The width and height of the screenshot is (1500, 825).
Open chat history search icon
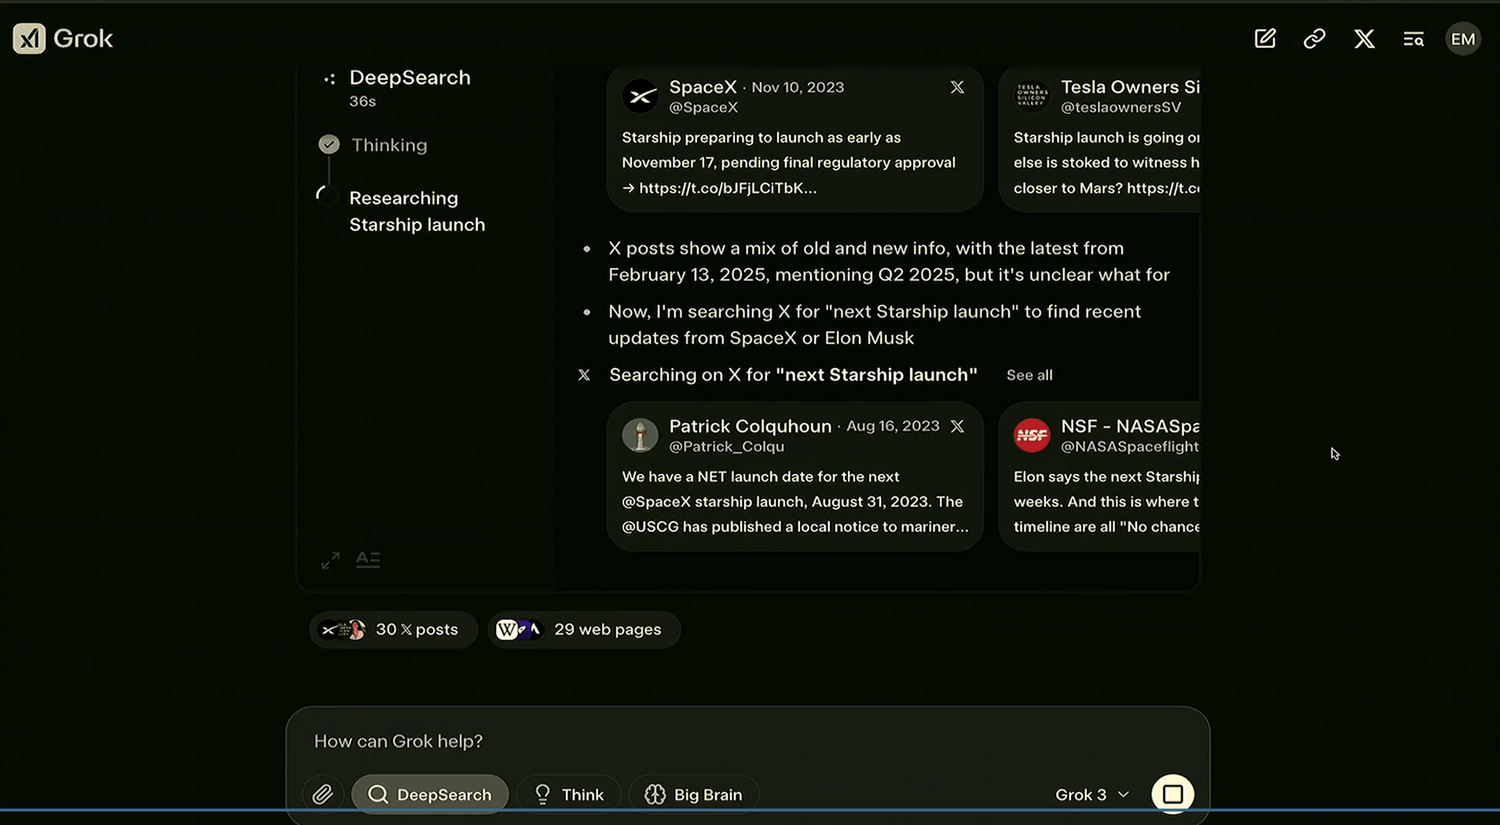click(1413, 39)
